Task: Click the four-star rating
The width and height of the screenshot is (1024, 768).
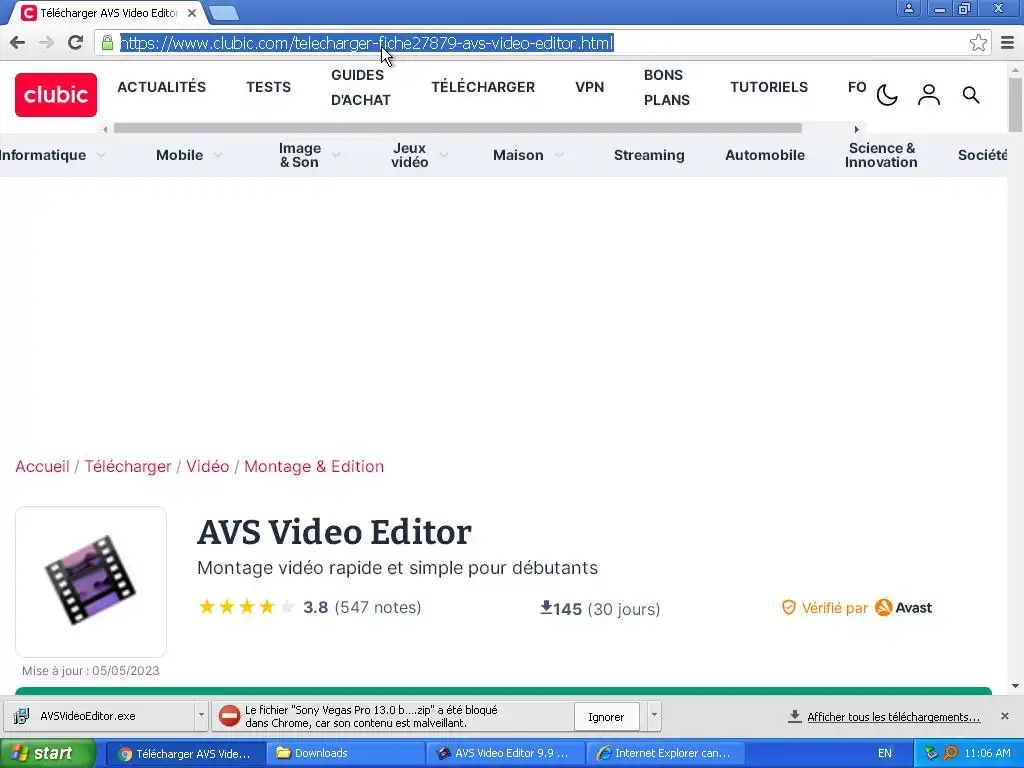Action: [246, 607]
